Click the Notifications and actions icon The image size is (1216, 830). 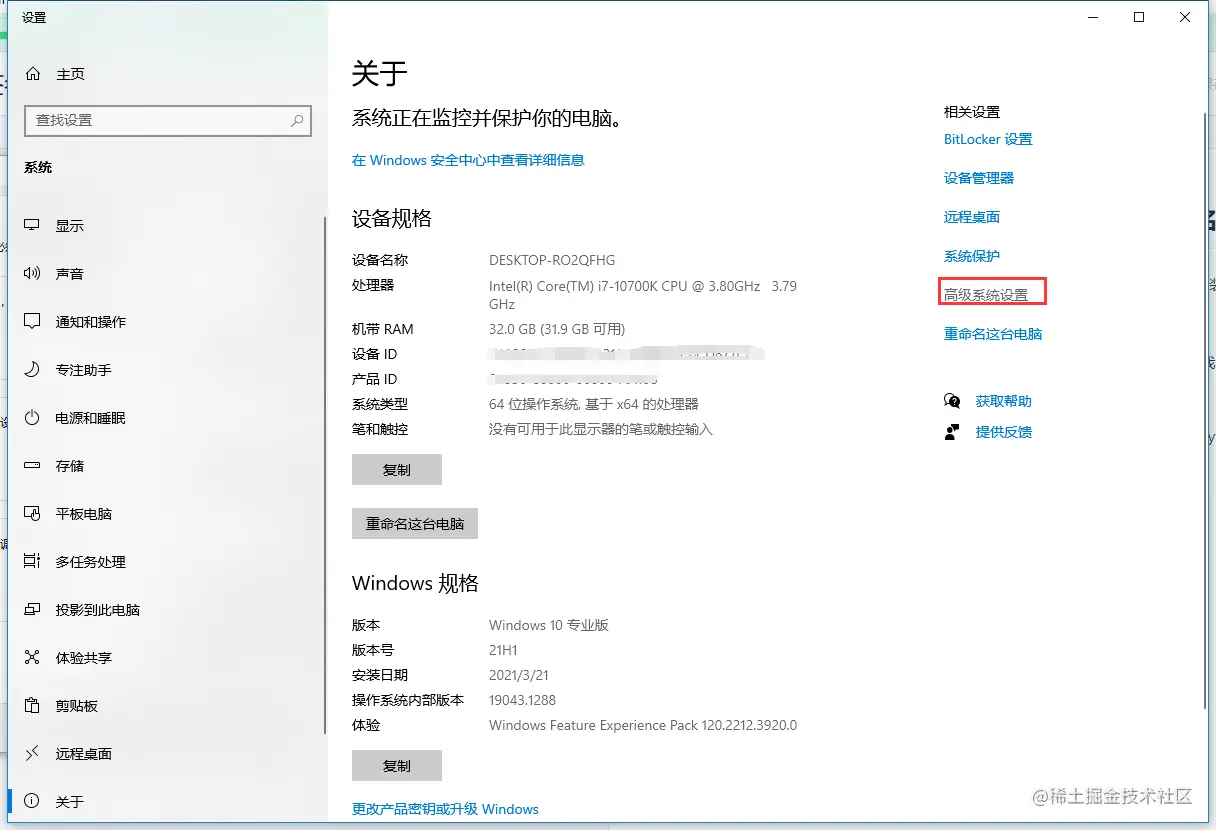pyautogui.click(x=33, y=322)
